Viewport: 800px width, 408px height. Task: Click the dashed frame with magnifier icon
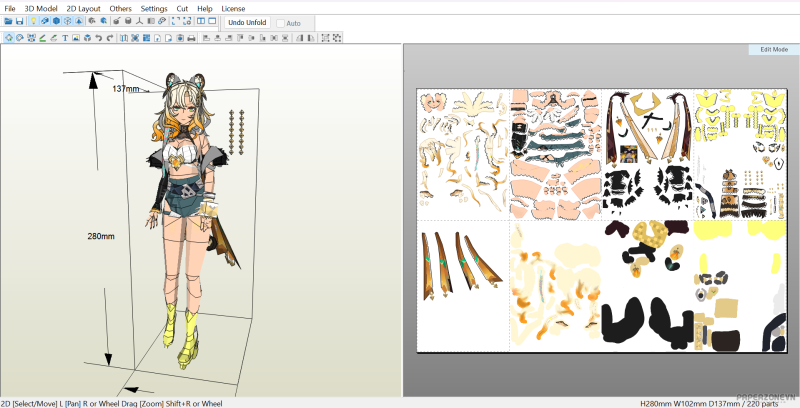(187, 21)
